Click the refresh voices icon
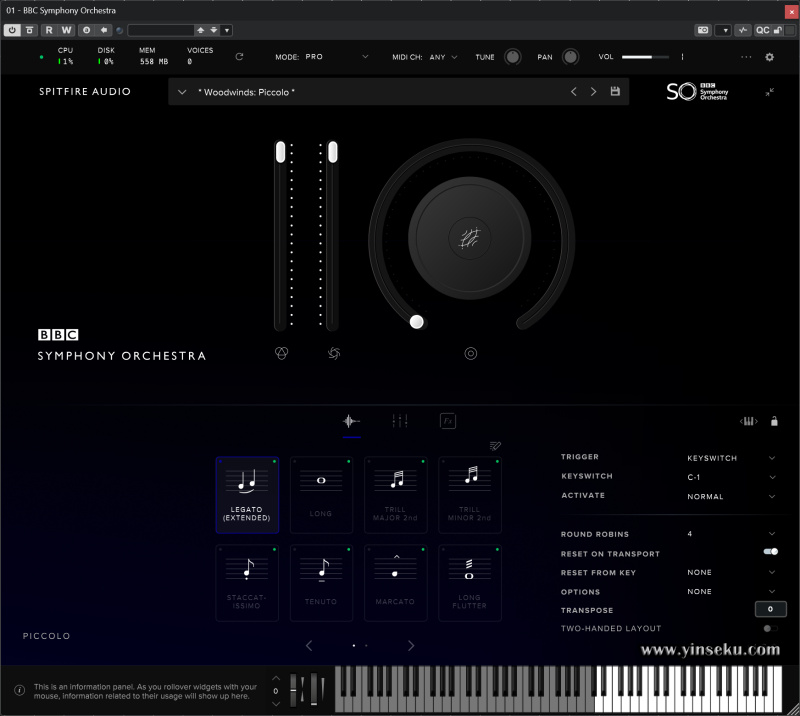The image size is (800, 716). [x=239, y=57]
